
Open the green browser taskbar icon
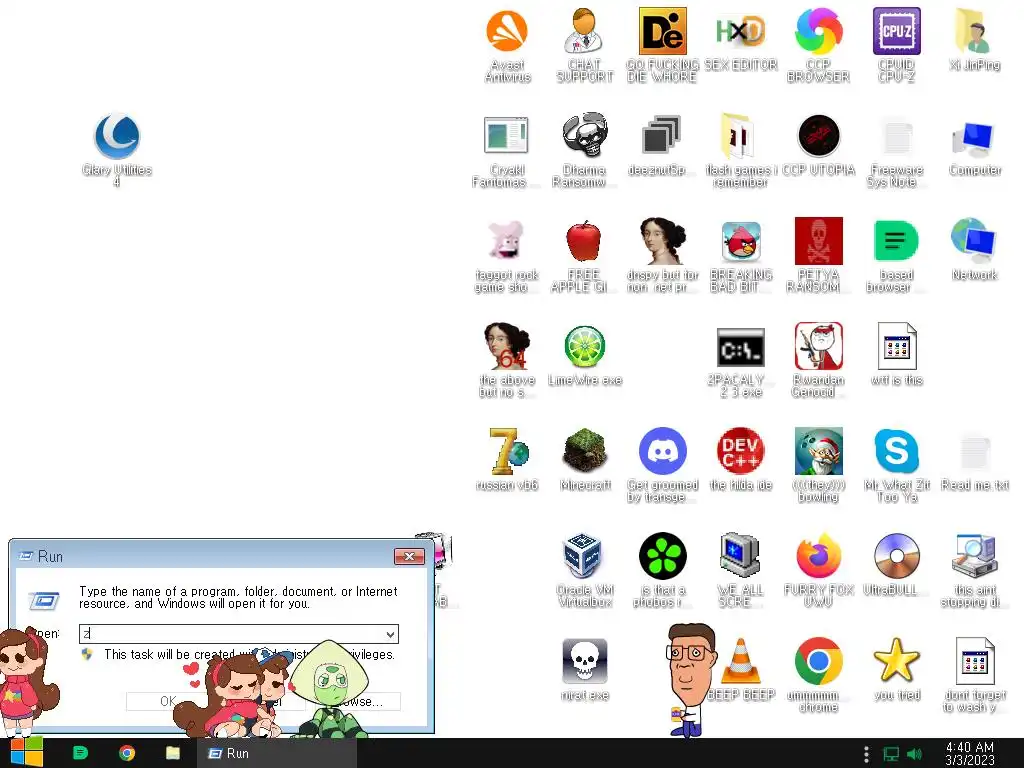tap(80, 753)
